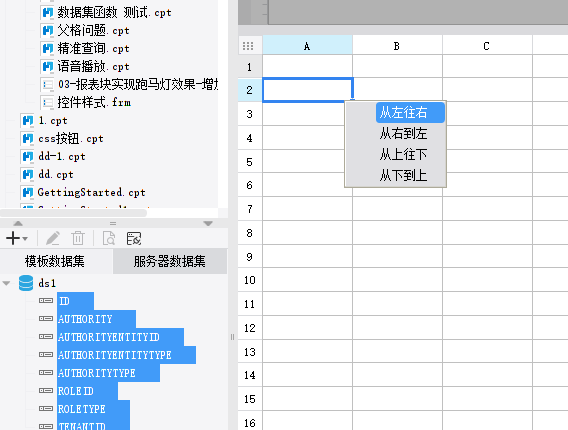Image resolution: width=568 pixels, height=430 pixels.
Task: Click the column icon beside AUTHORITYENTITYTYPE
Action: click(x=46, y=355)
